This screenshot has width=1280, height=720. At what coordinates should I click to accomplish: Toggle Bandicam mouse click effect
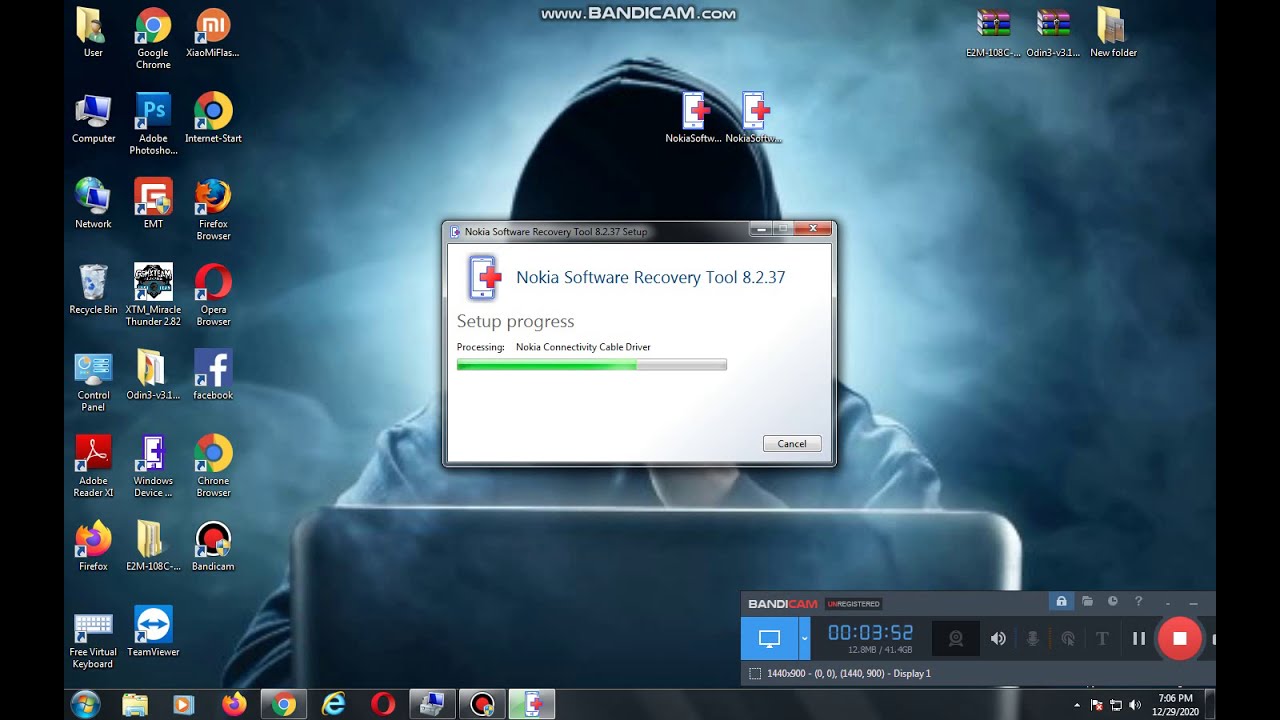pyautogui.click(x=1068, y=638)
